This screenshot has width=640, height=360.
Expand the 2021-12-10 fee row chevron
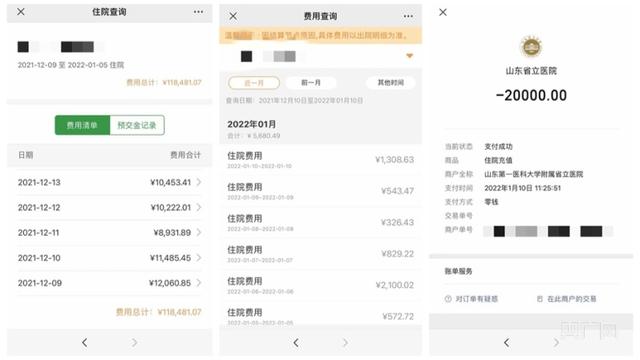[199, 258]
